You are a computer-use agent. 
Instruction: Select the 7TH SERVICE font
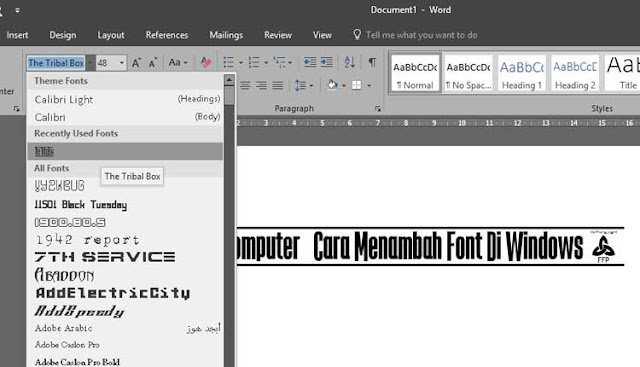pos(125,257)
